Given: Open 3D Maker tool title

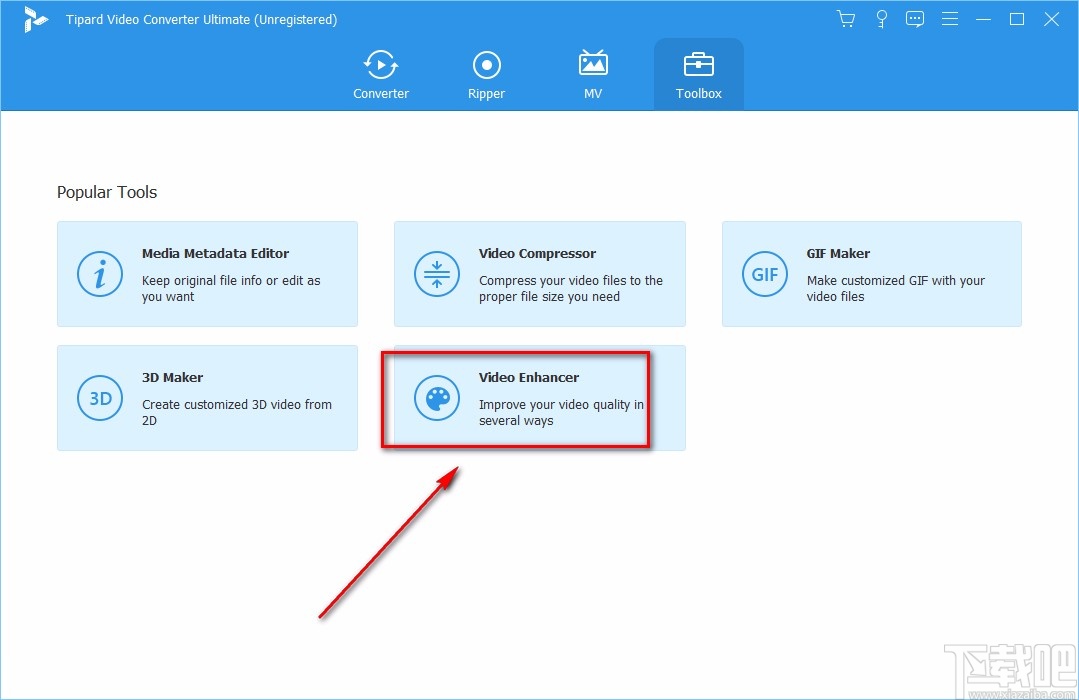Looking at the screenshot, I should 172,377.
